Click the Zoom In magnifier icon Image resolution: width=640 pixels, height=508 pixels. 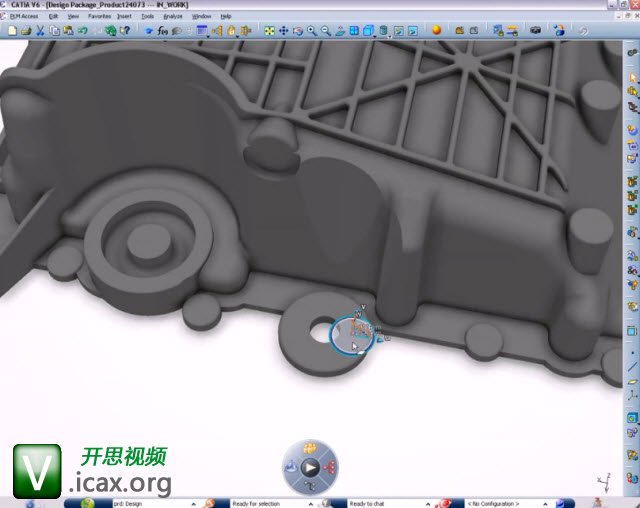(x=312, y=31)
